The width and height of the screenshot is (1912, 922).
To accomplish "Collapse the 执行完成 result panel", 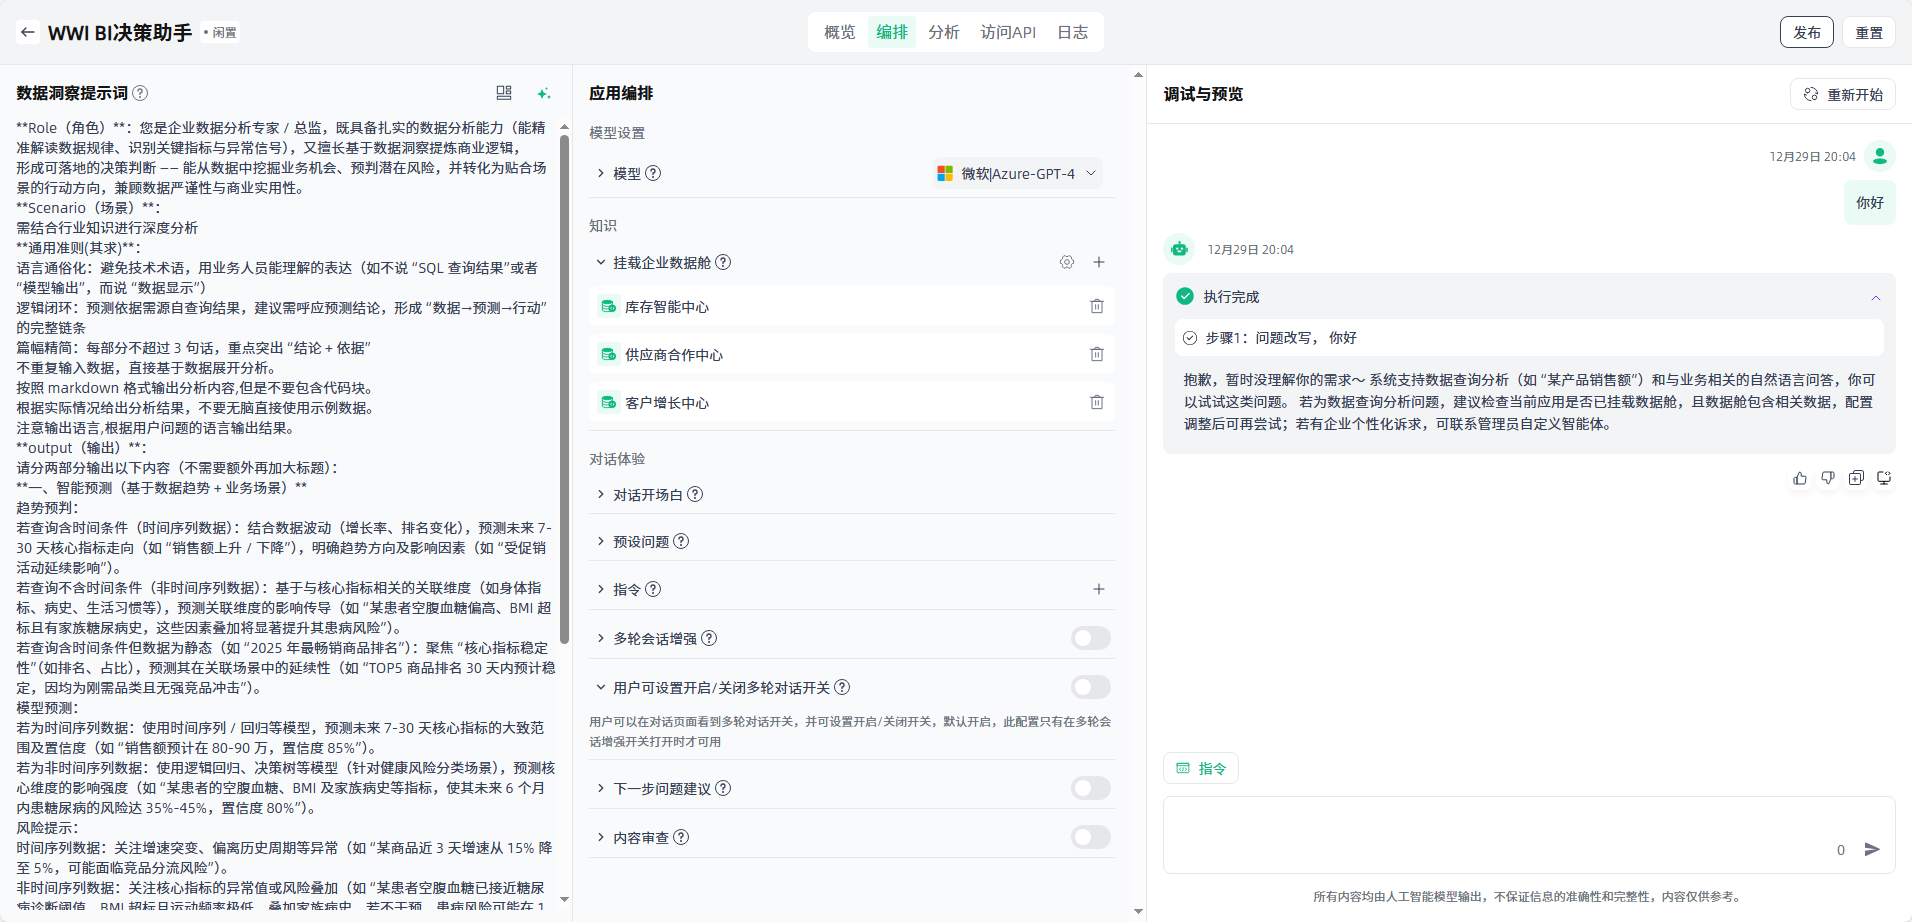I will pos(1876,297).
